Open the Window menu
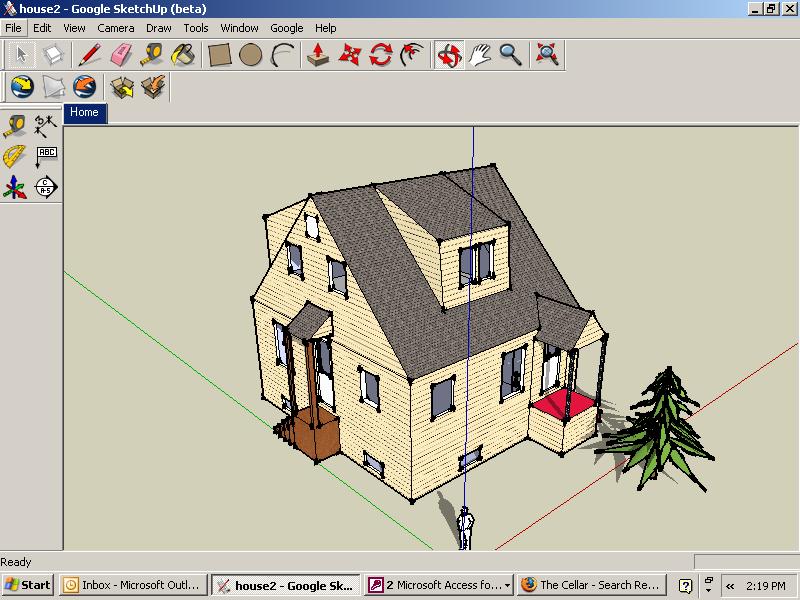800x600 pixels. click(x=239, y=28)
